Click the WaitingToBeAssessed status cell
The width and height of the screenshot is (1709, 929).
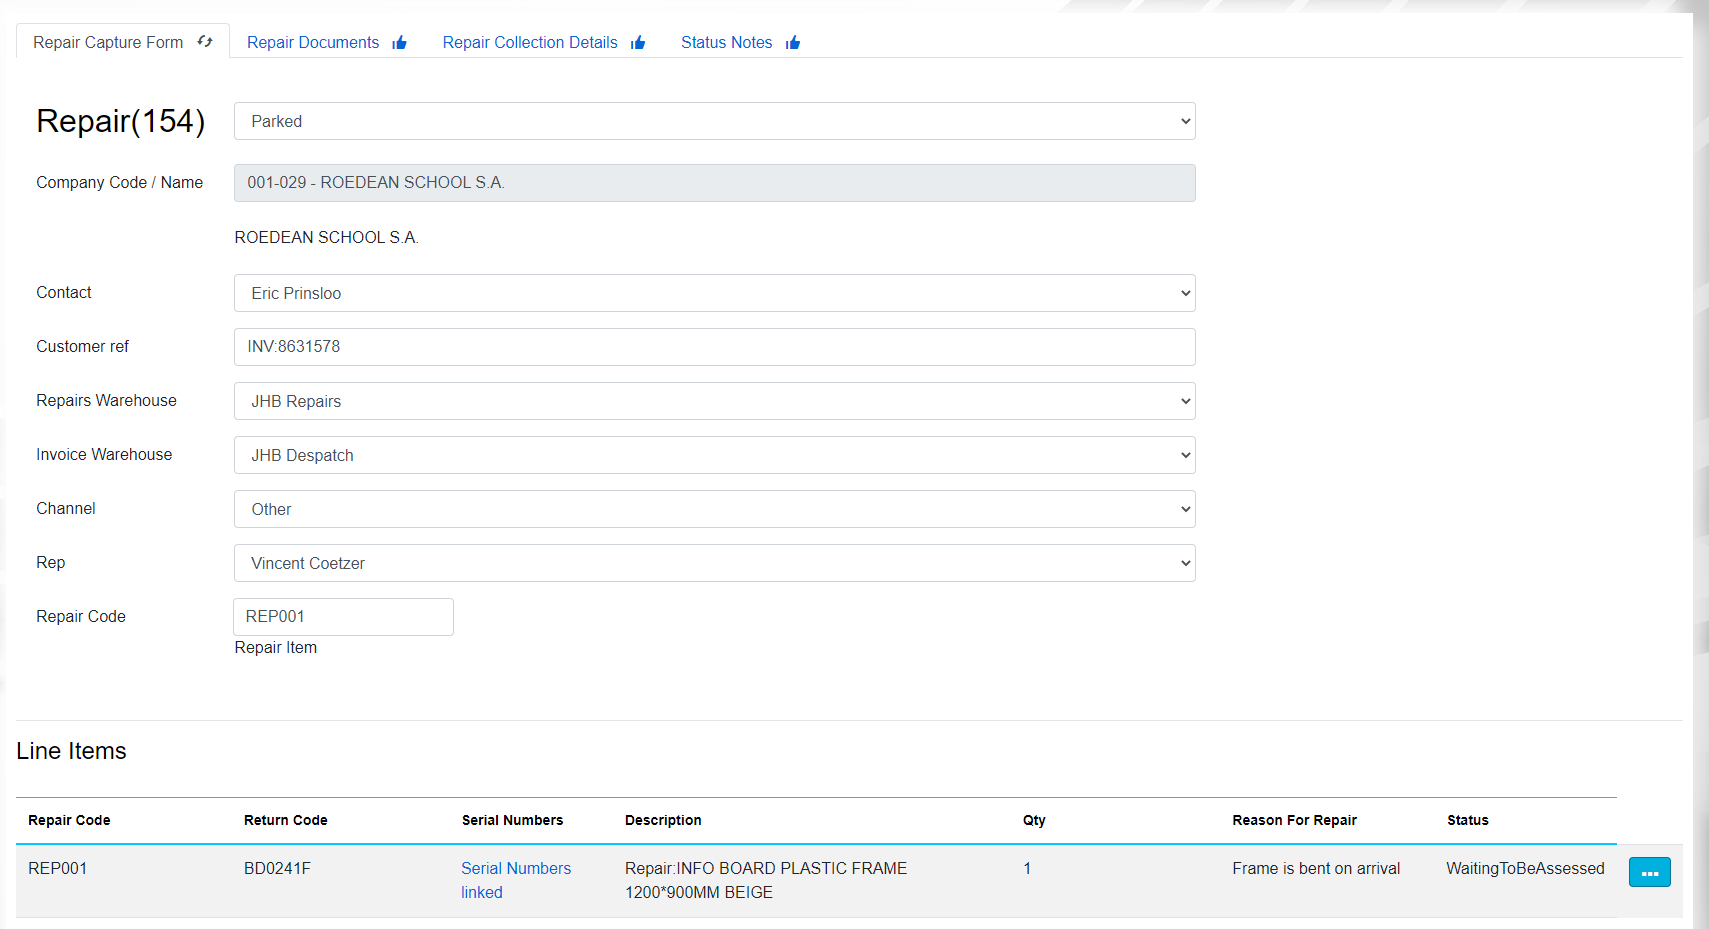[x=1525, y=868]
